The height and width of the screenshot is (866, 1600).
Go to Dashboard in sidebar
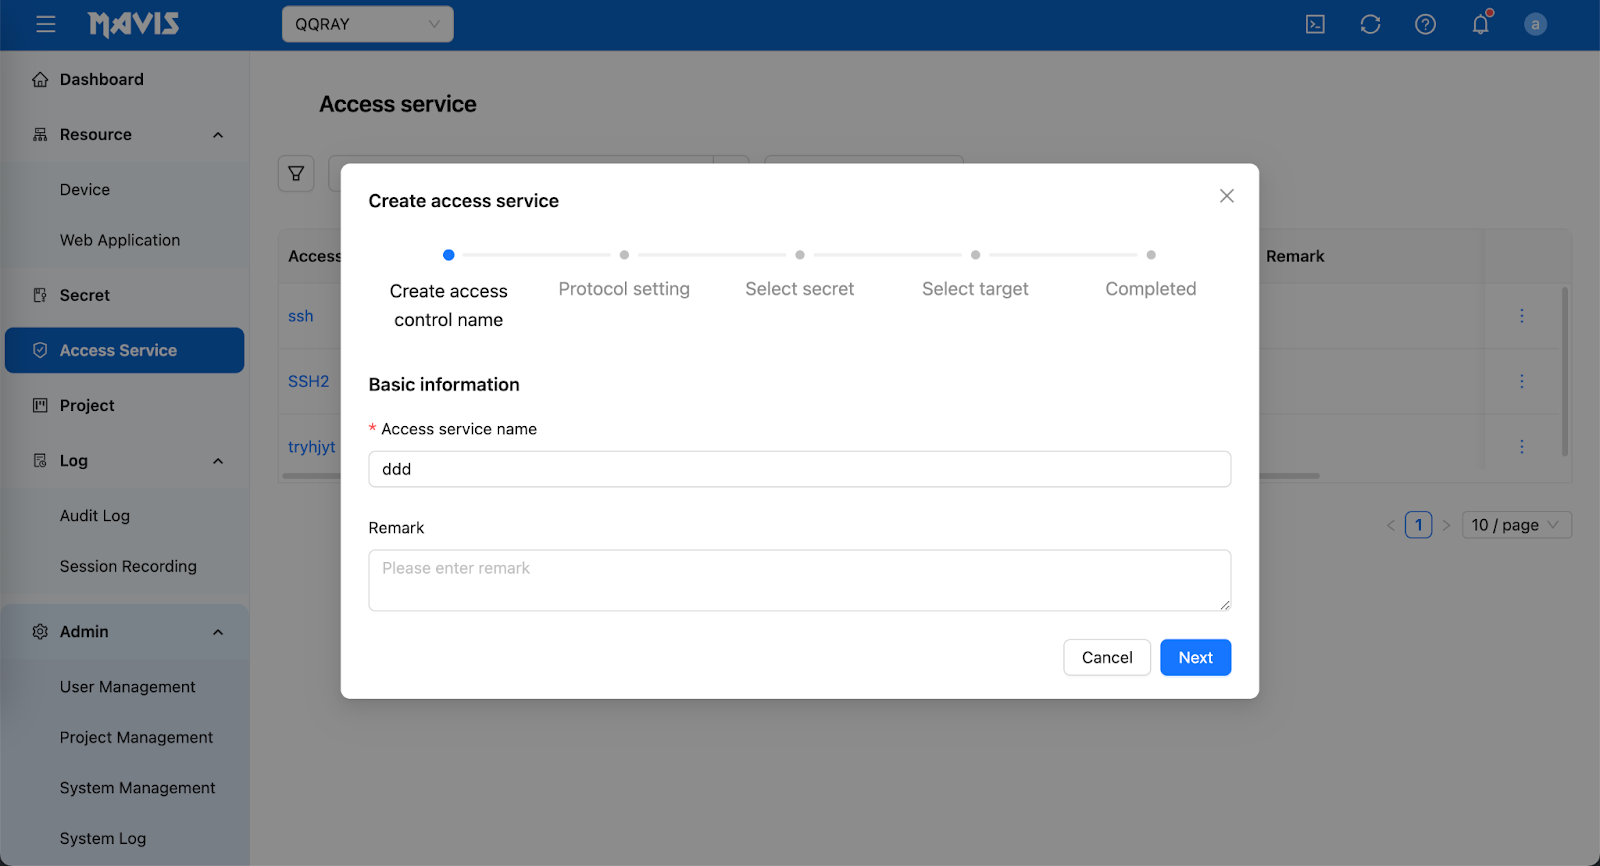(101, 79)
